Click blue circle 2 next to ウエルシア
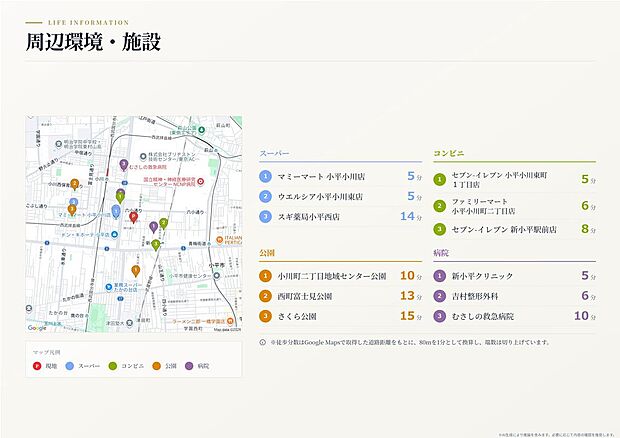620x438 pixels. pyautogui.click(x=265, y=196)
